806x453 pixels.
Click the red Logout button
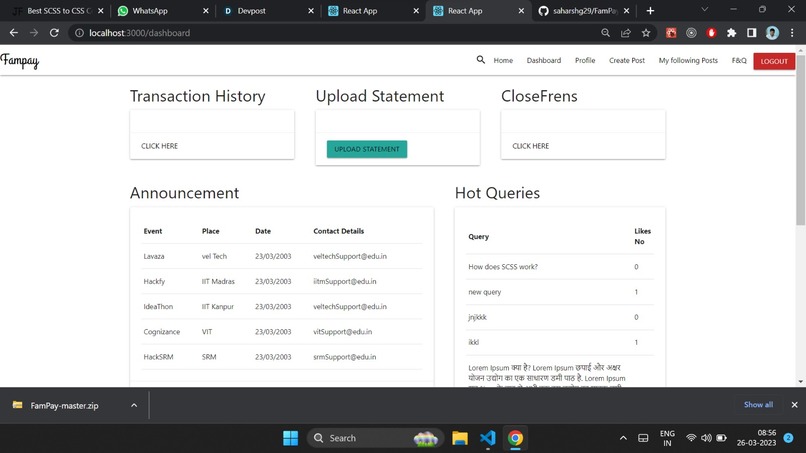click(x=774, y=61)
